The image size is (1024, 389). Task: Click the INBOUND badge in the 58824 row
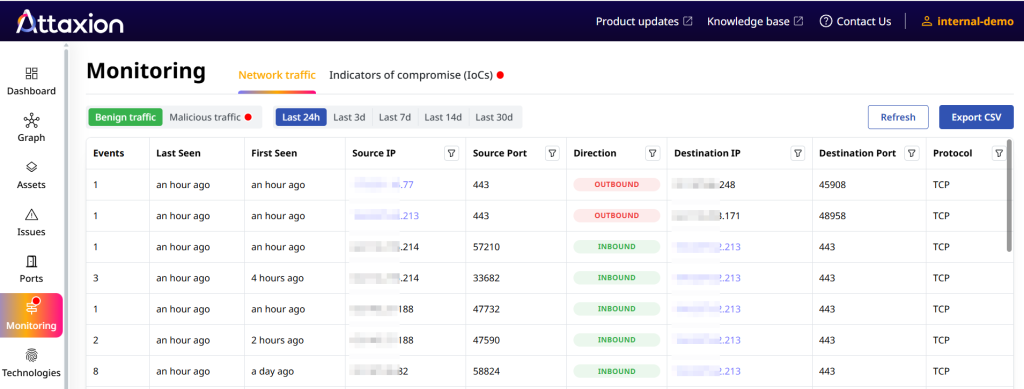(x=616, y=371)
